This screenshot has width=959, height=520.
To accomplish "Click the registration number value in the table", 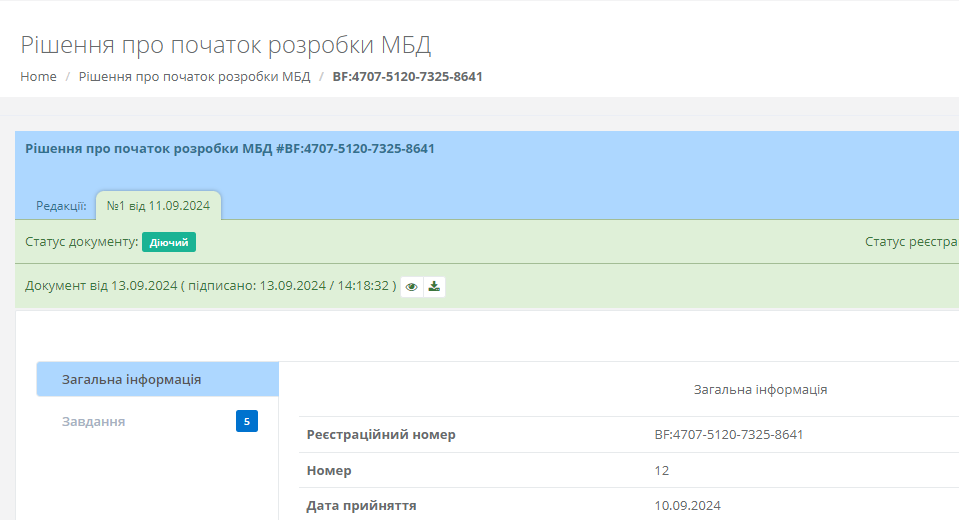I will click(x=728, y=434).
